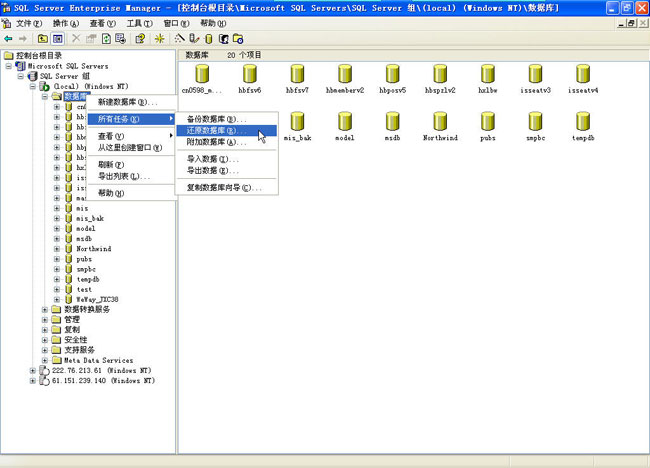Click the New database cylinder toolbar icon

pos(209,39)
